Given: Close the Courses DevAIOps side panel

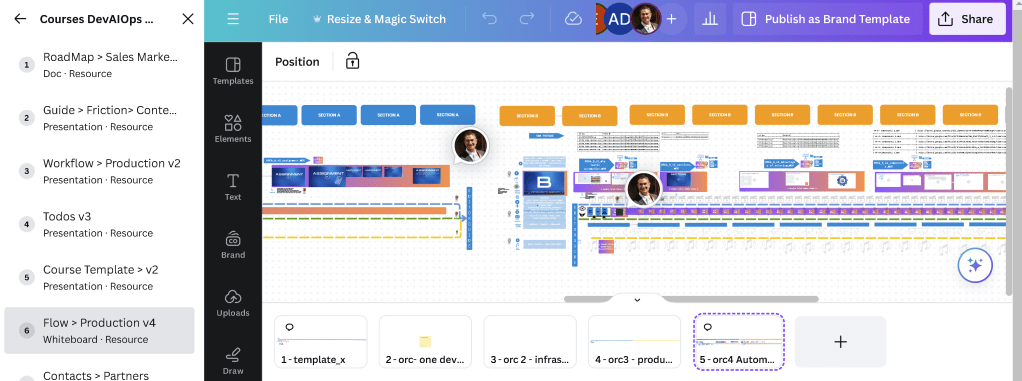Looking at the screenshot, I should [x=188, y=19].
